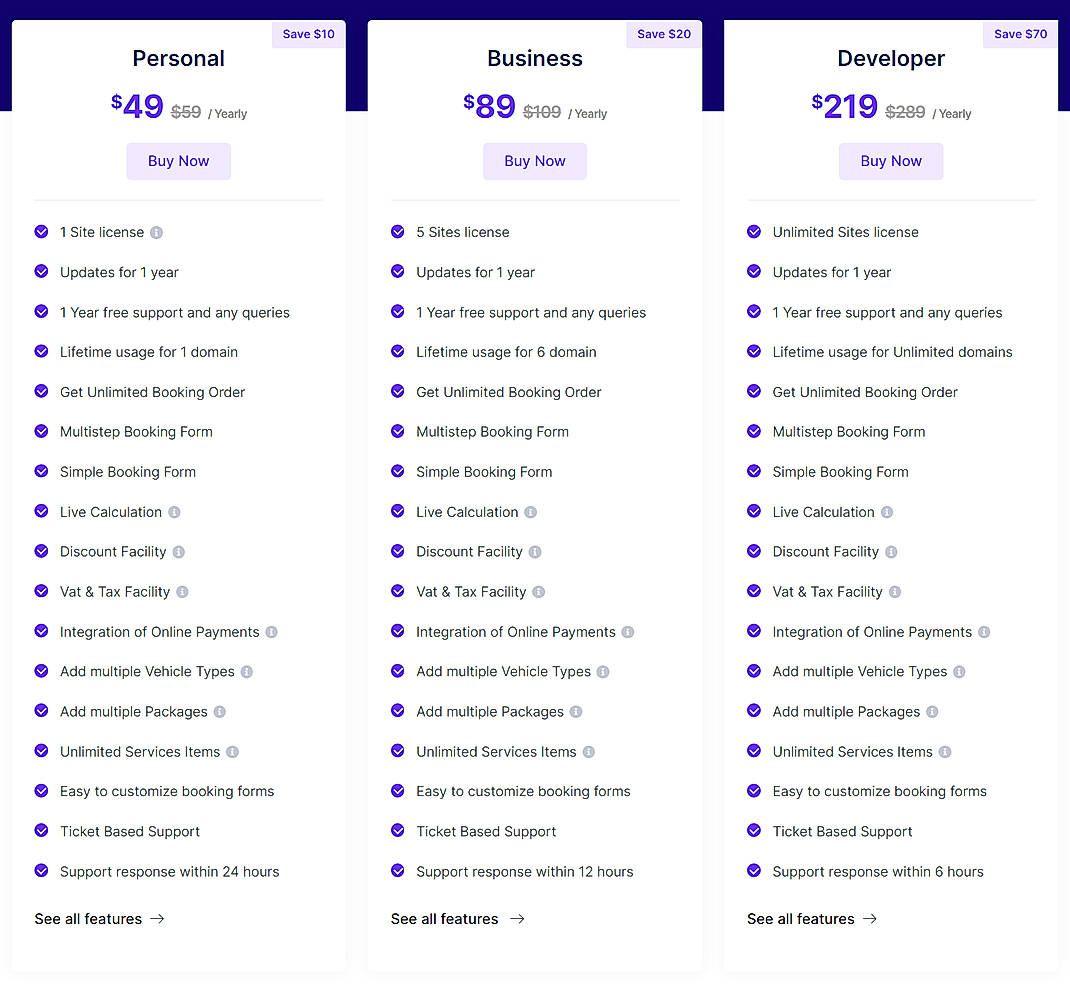1070x990 pixels.
Task: Click 'Support response within 24 hours' text
Action: [x=170, y=872]
